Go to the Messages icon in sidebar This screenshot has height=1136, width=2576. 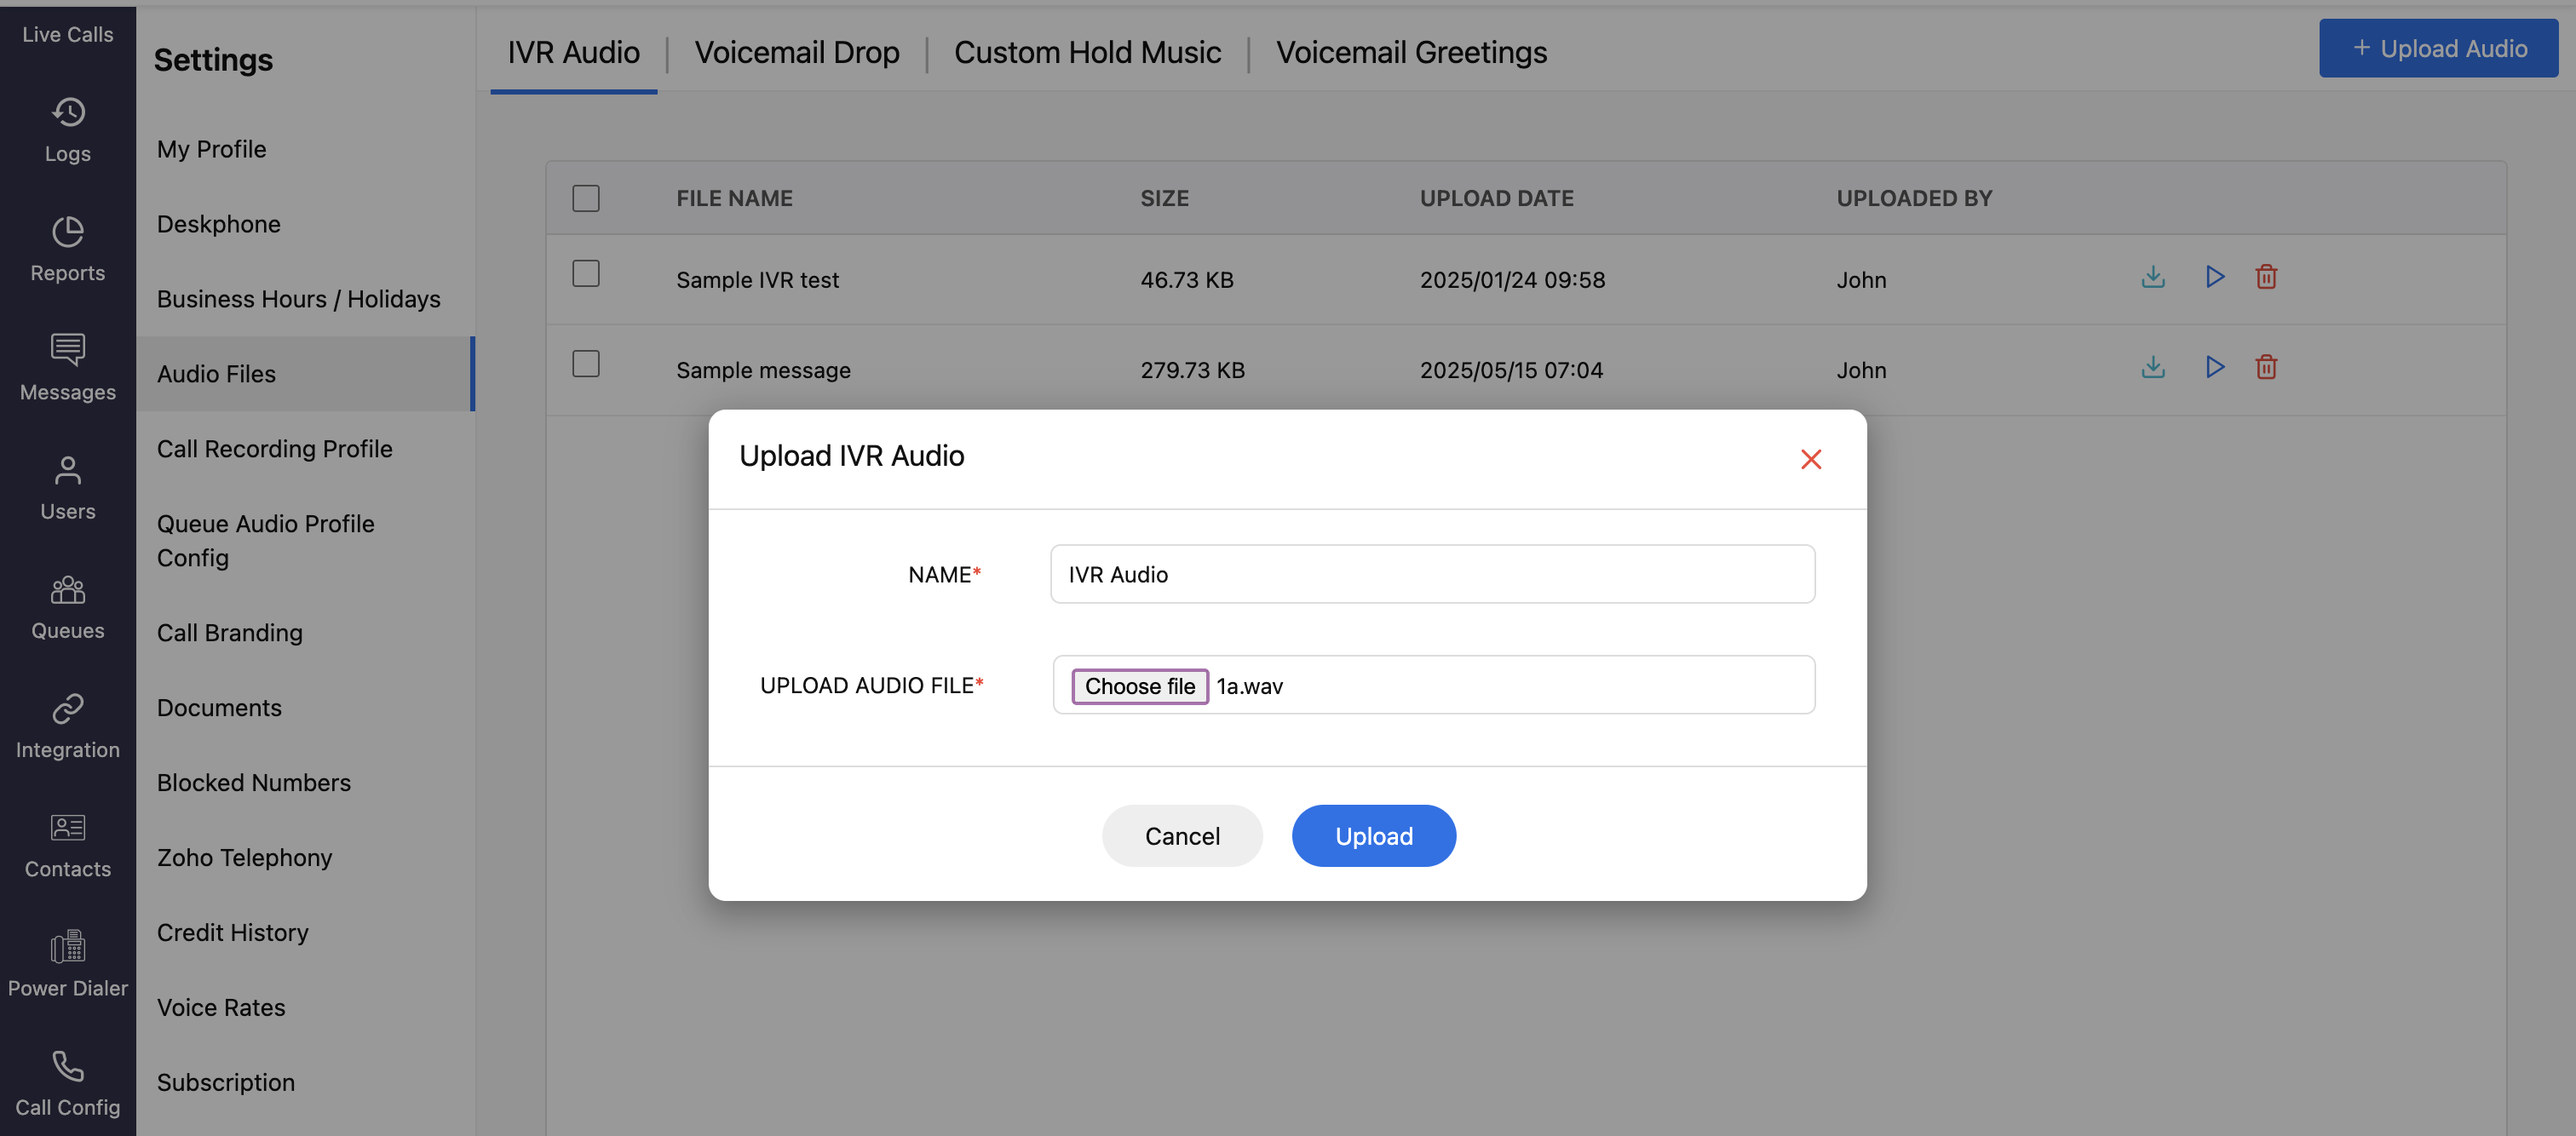(x=68, y=351)
